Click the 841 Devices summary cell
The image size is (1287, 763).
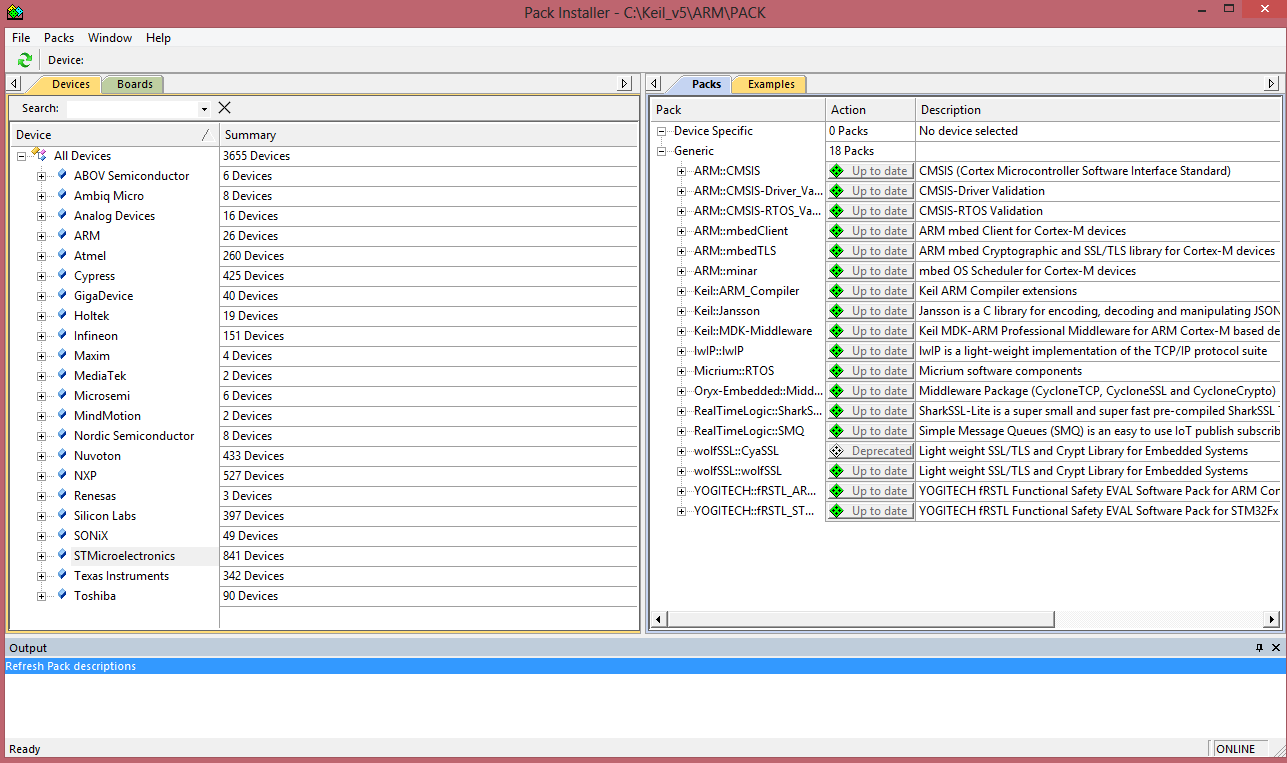tap(428, 556)
